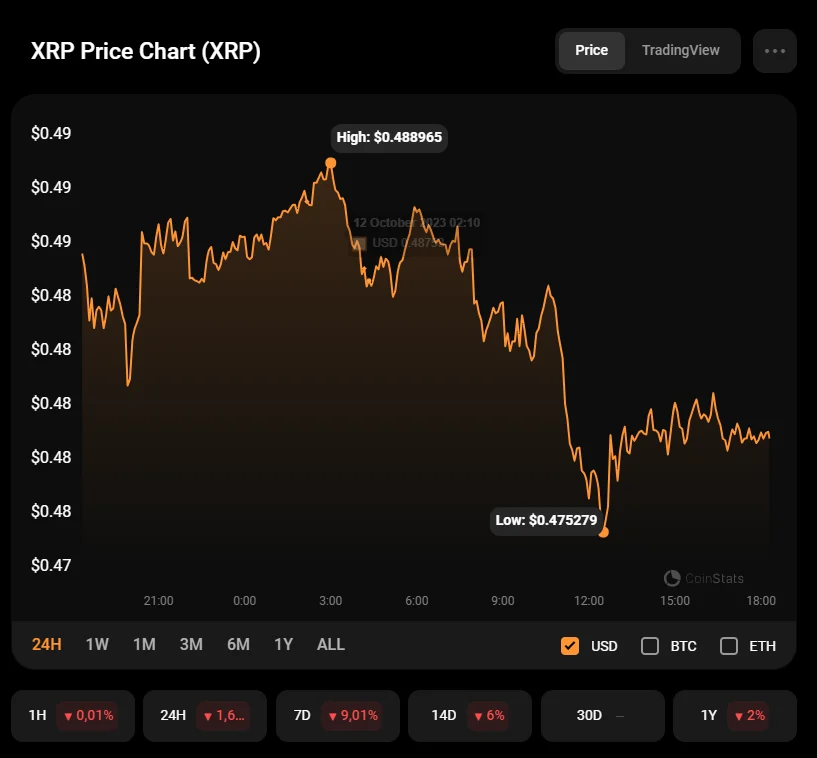The image size is (817, 758).
Task: Enable the BTC currency checkbox
Action: coord(650,645)
